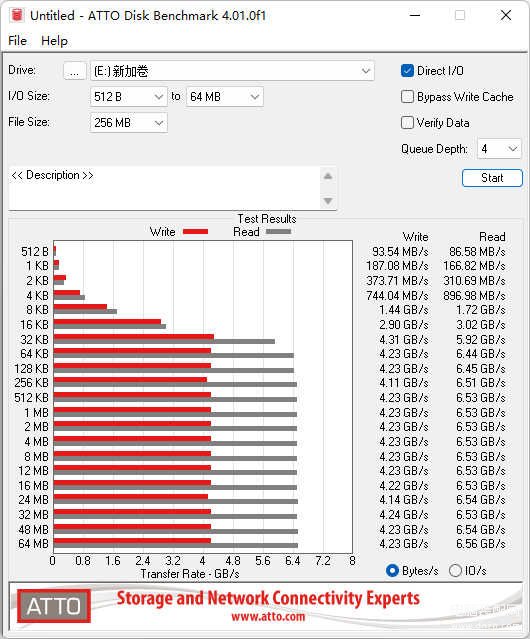530x639 pixels.
Task: Click the Start button
Action: point(492,178)
